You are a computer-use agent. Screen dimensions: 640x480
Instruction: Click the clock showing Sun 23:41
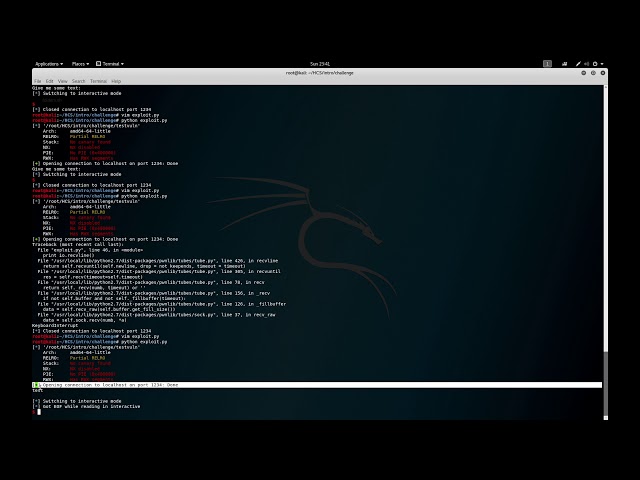click(320, 64)
